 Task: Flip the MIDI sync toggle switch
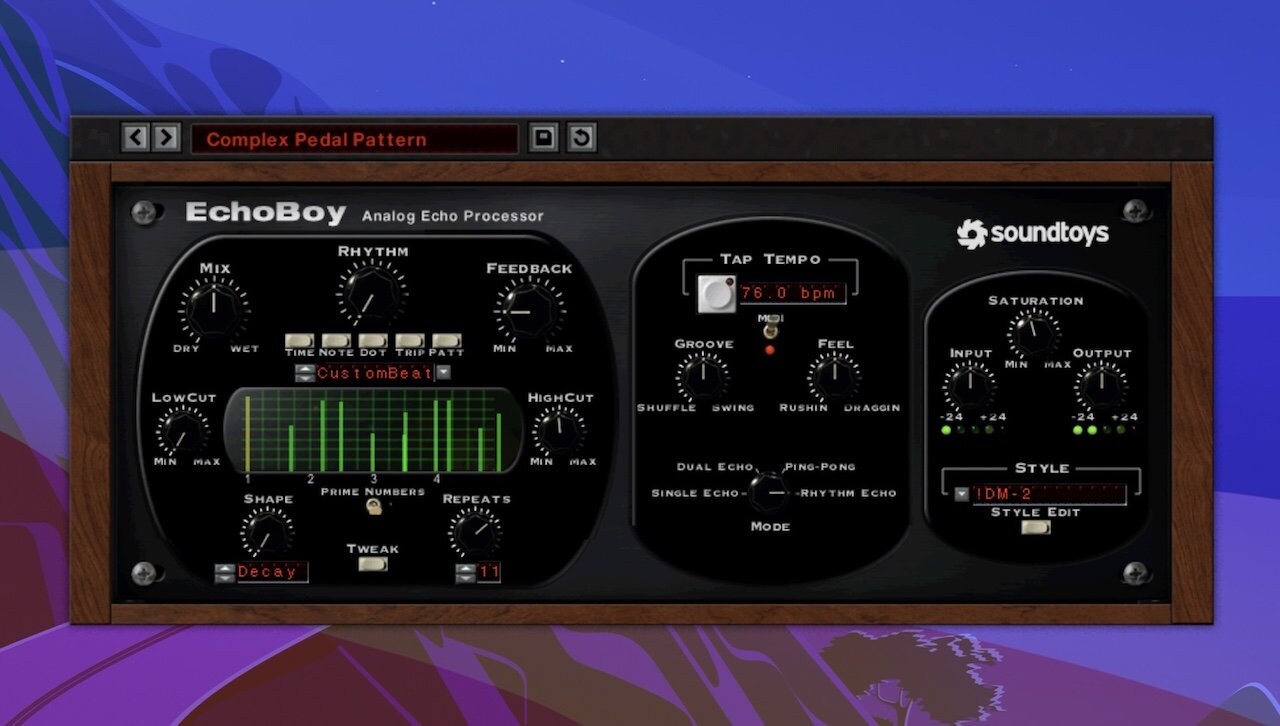tap(770, 329)
